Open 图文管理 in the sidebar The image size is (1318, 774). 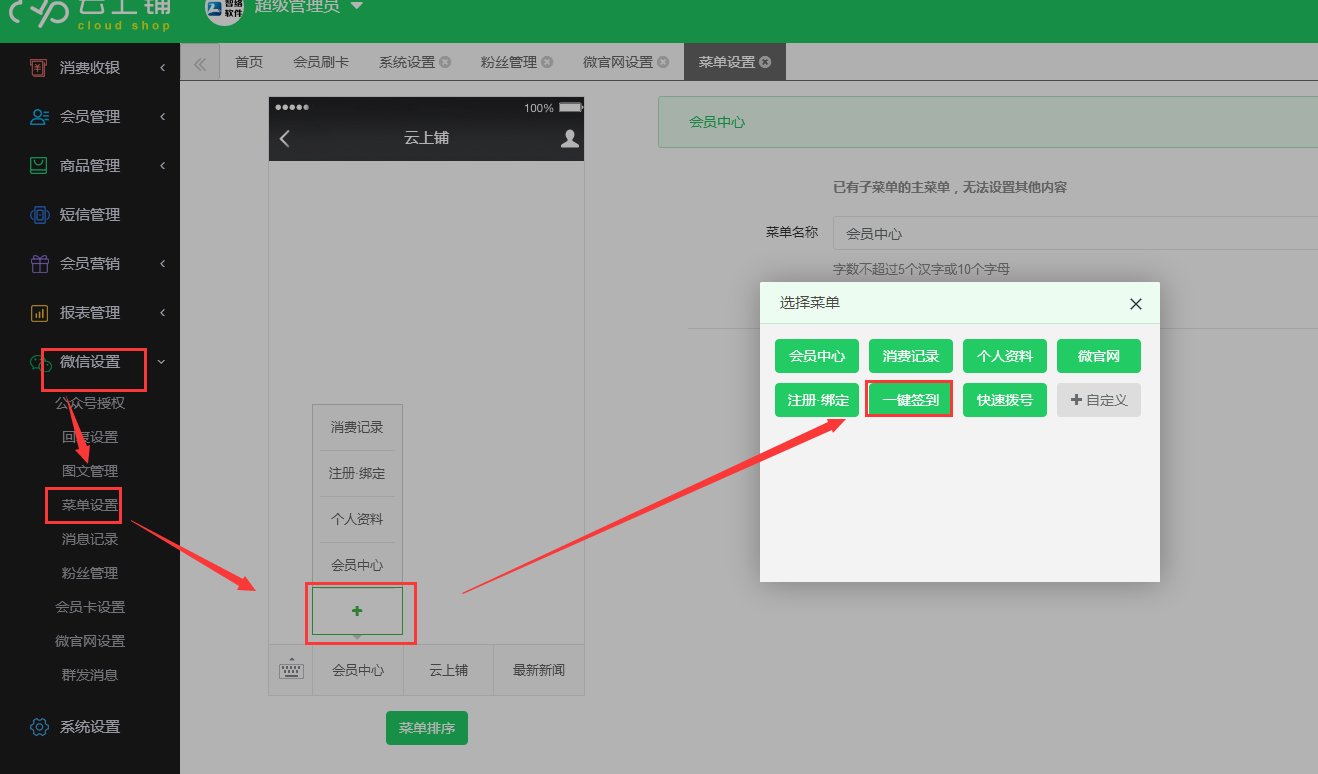(90, 471)
